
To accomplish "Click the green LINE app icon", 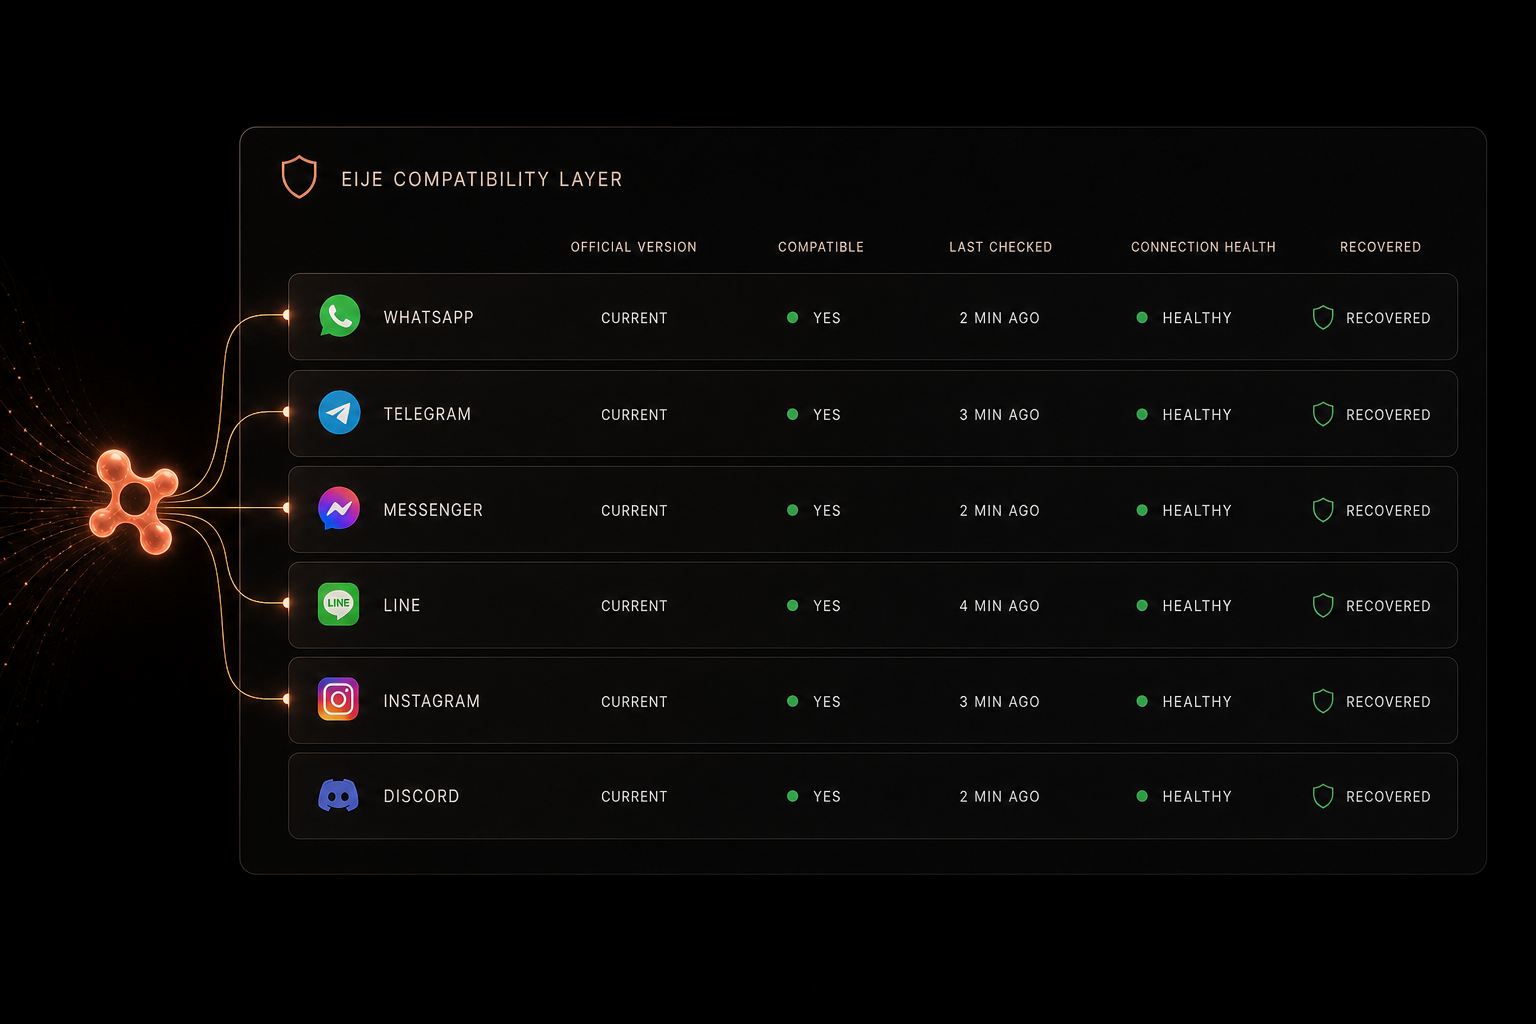I will tap(339, 604).
